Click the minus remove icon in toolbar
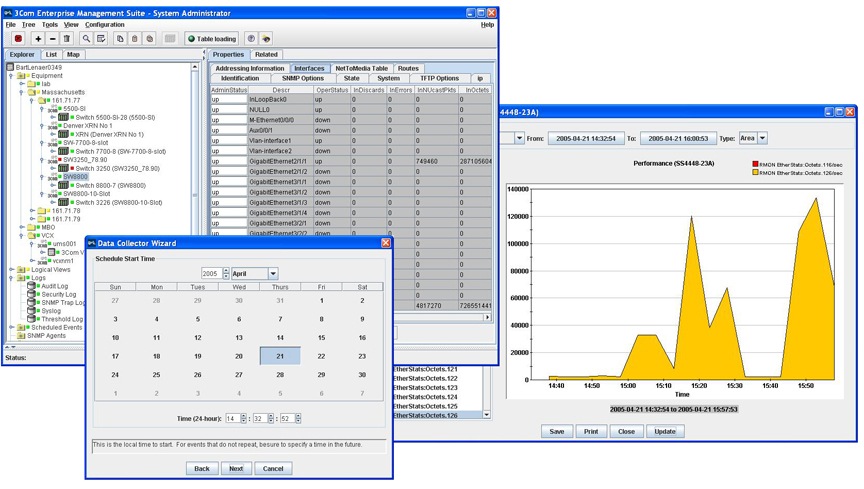864x489 pixels. (x=52, y=39)
